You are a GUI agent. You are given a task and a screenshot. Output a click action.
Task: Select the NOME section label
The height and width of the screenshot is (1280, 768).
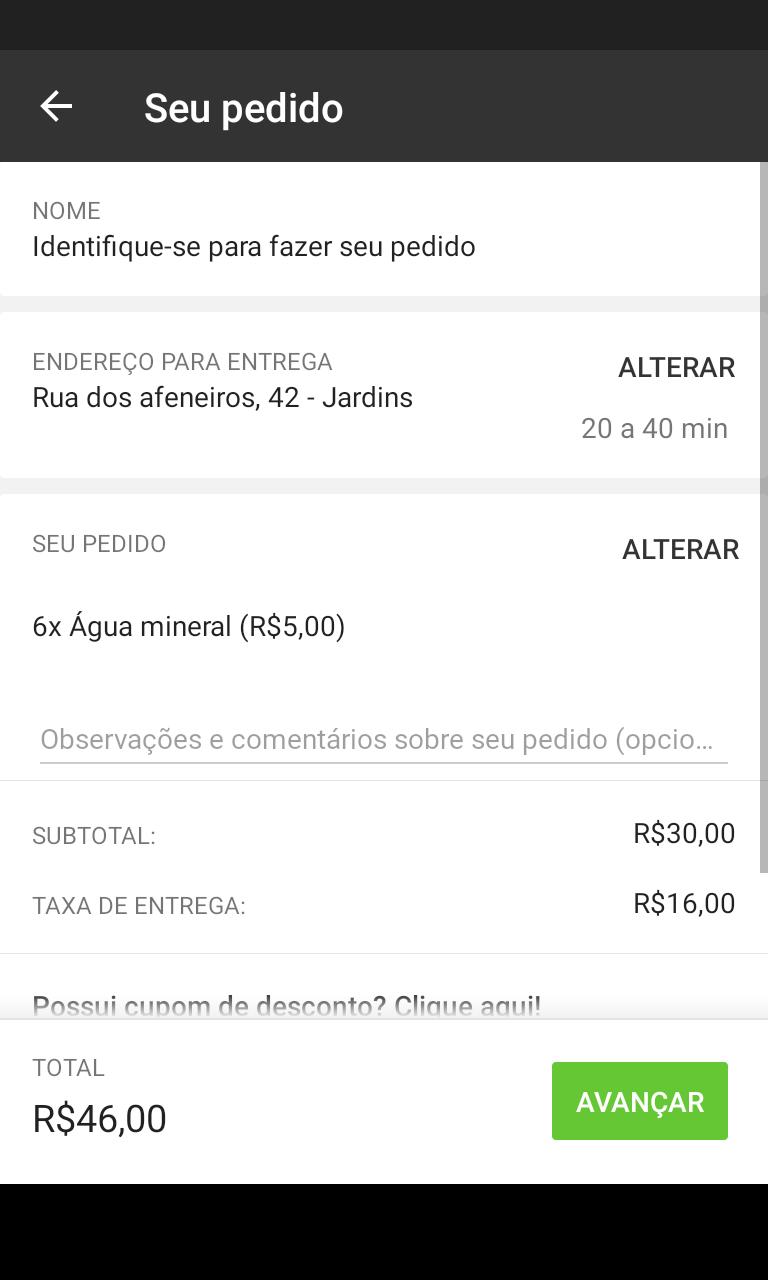(x=67, y=211)
